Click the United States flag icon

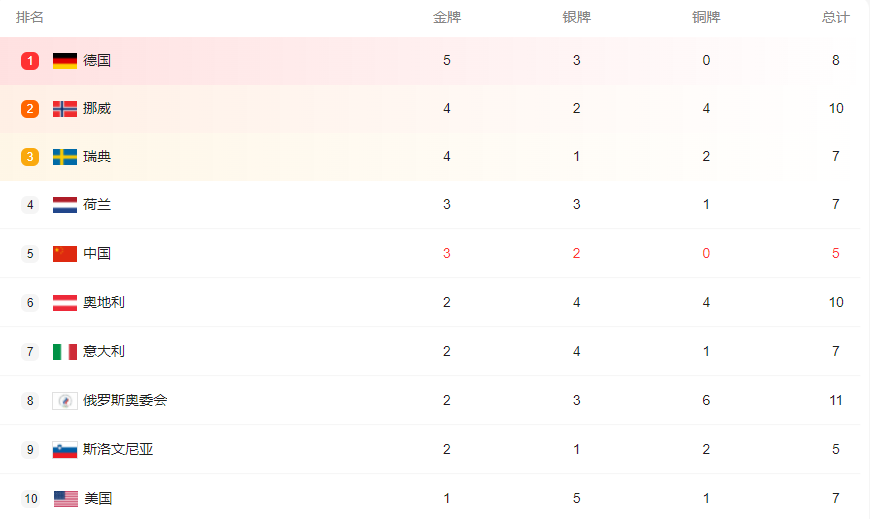tap(65, 499)
